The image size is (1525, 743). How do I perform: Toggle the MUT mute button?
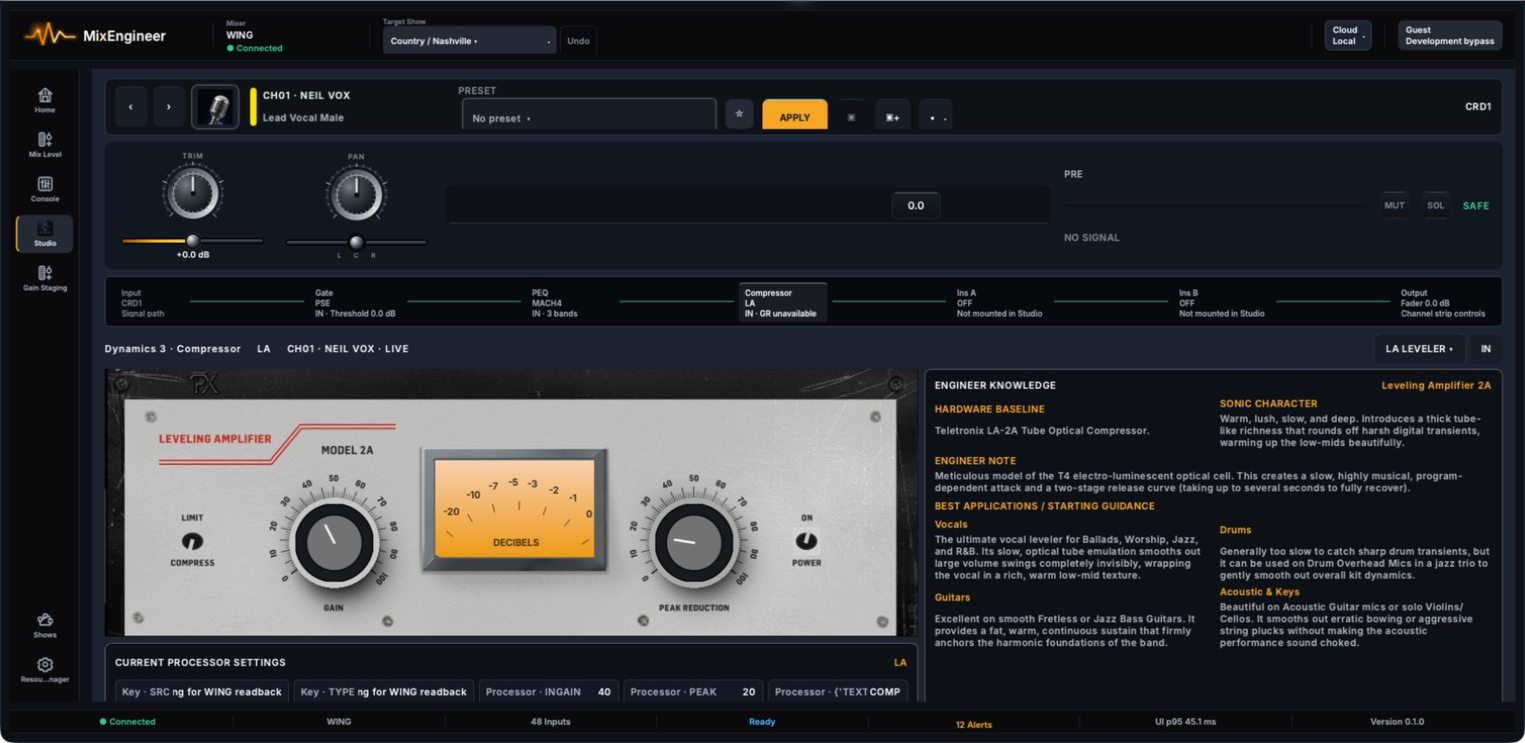point(1394,205)
